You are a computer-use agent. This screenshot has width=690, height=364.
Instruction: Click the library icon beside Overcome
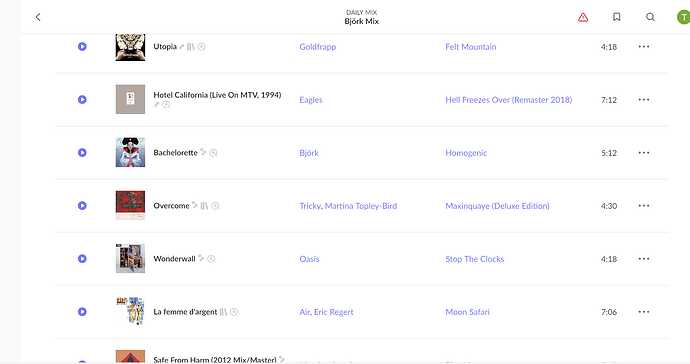pos(204,206)
